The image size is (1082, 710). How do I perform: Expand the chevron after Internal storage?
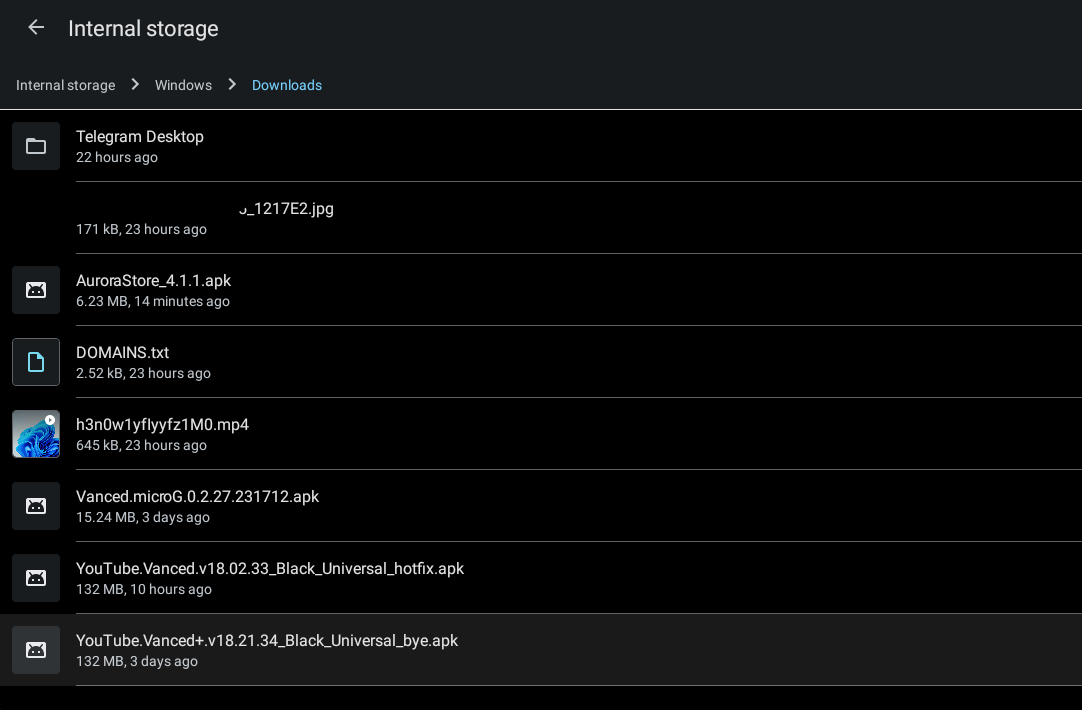click(134, 85)
